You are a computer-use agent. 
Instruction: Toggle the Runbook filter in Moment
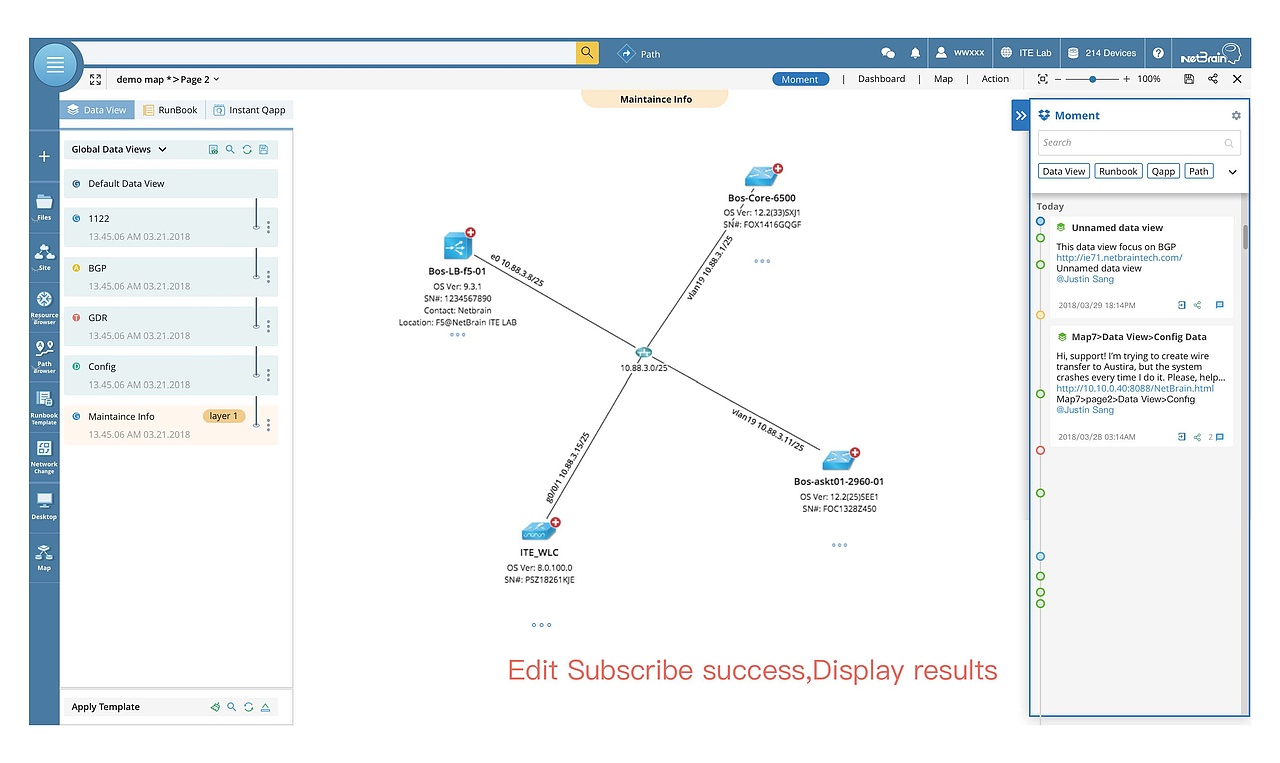point(1118,171)
